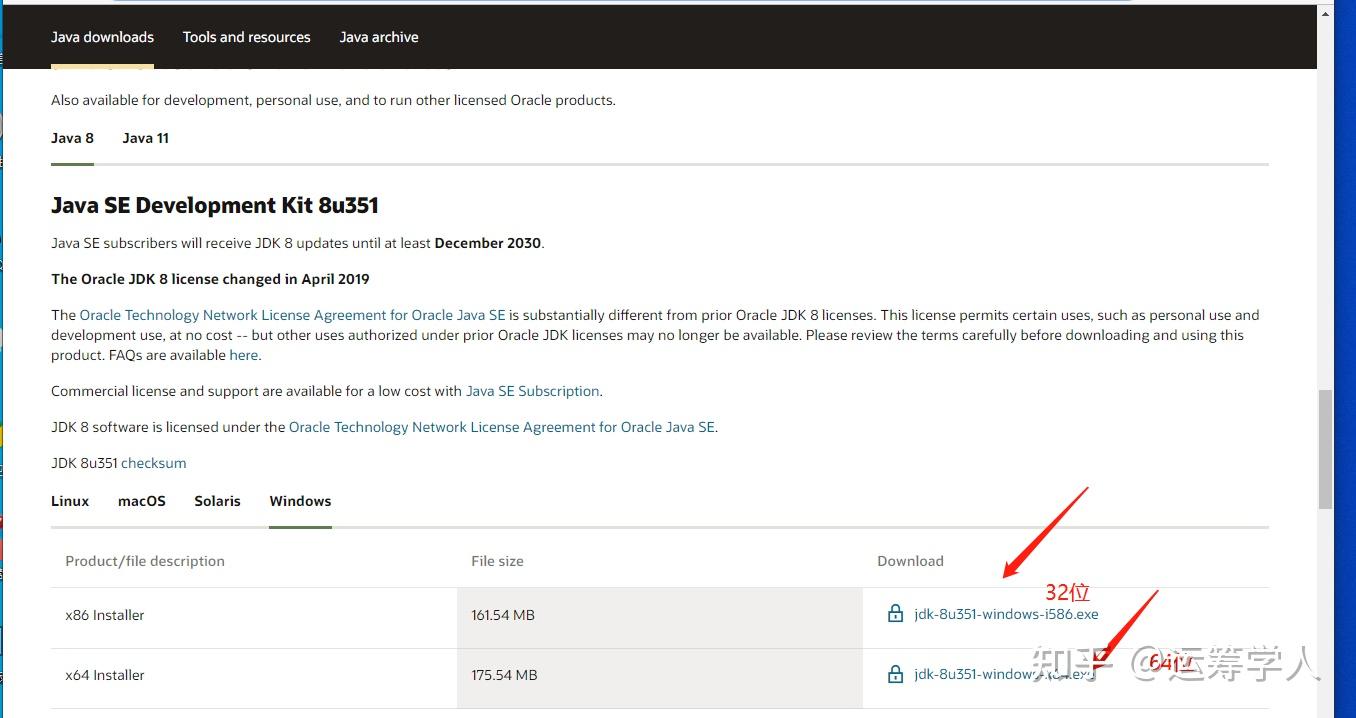Select the Java 8 tab
This screenshot has height=718, width=1356.
click(x=72, y=138)
